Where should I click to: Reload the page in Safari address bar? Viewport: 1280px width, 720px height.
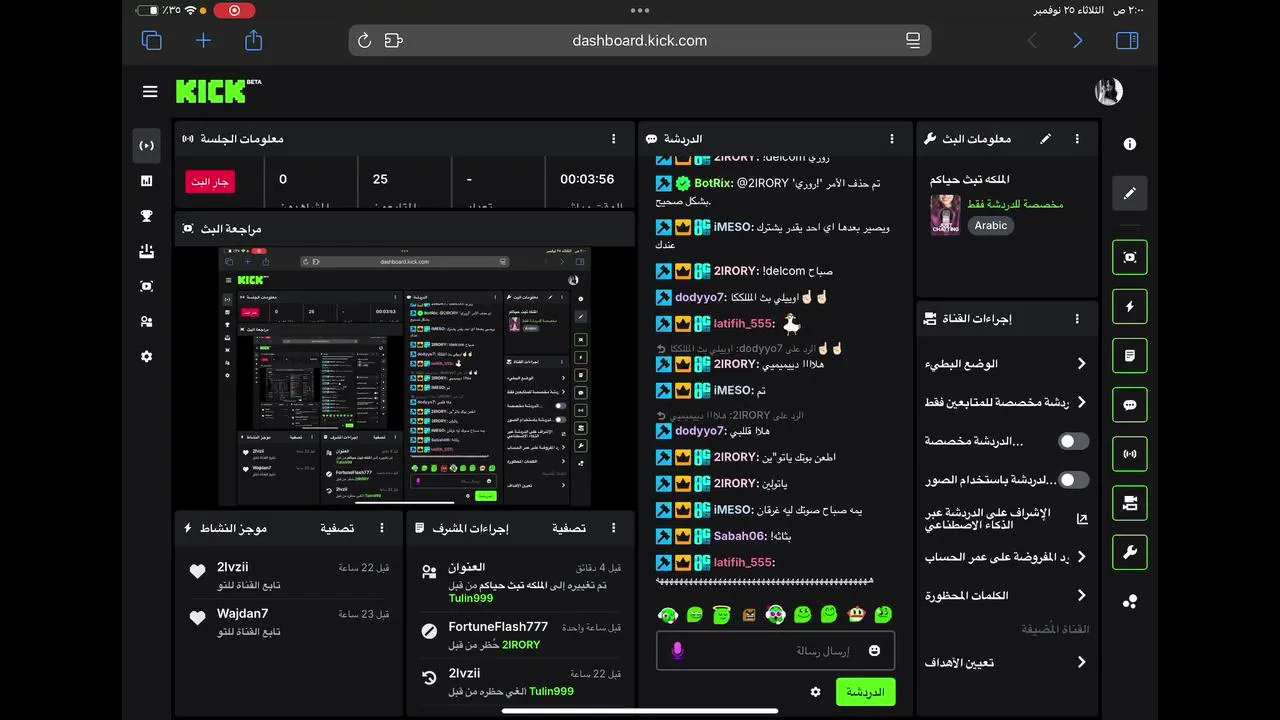pyautogui.click(x=364, y=41)
